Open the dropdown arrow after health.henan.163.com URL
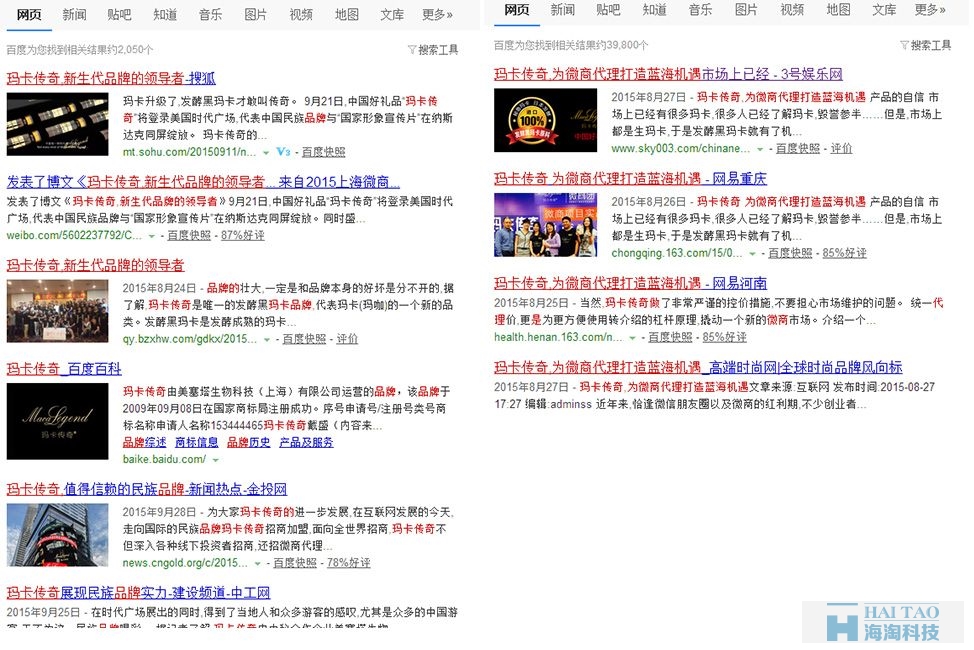This screenshot has width=974, height=650. click(632, 337)
